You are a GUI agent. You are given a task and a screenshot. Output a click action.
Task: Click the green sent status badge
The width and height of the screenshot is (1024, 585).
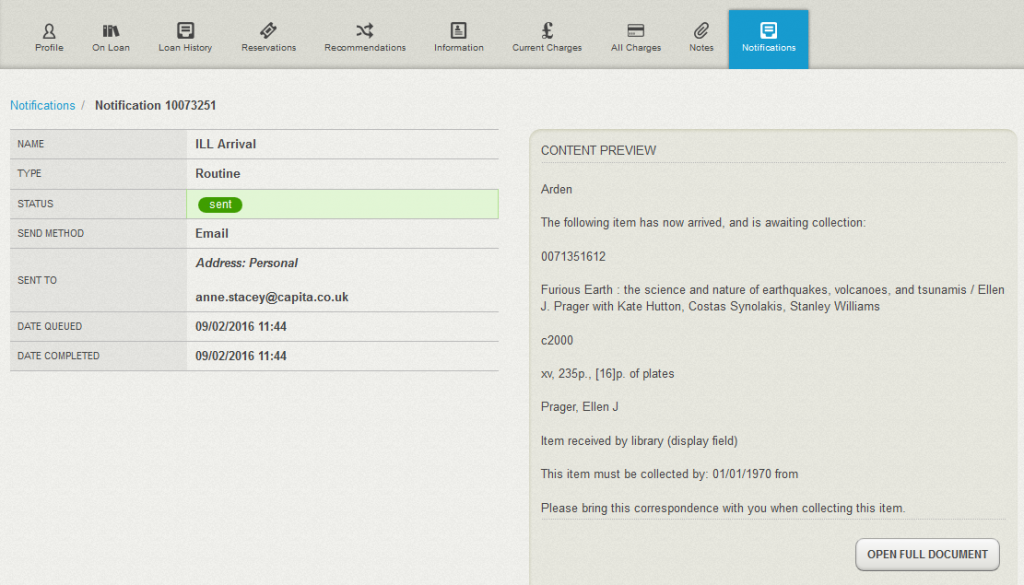(x=220, y=204)
